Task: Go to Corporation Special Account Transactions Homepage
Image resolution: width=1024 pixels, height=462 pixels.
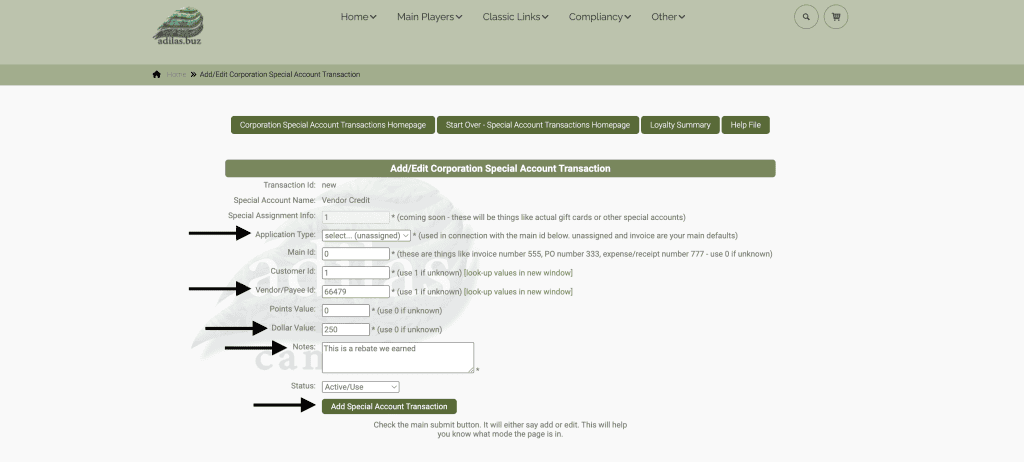Action: coord(333,125)
